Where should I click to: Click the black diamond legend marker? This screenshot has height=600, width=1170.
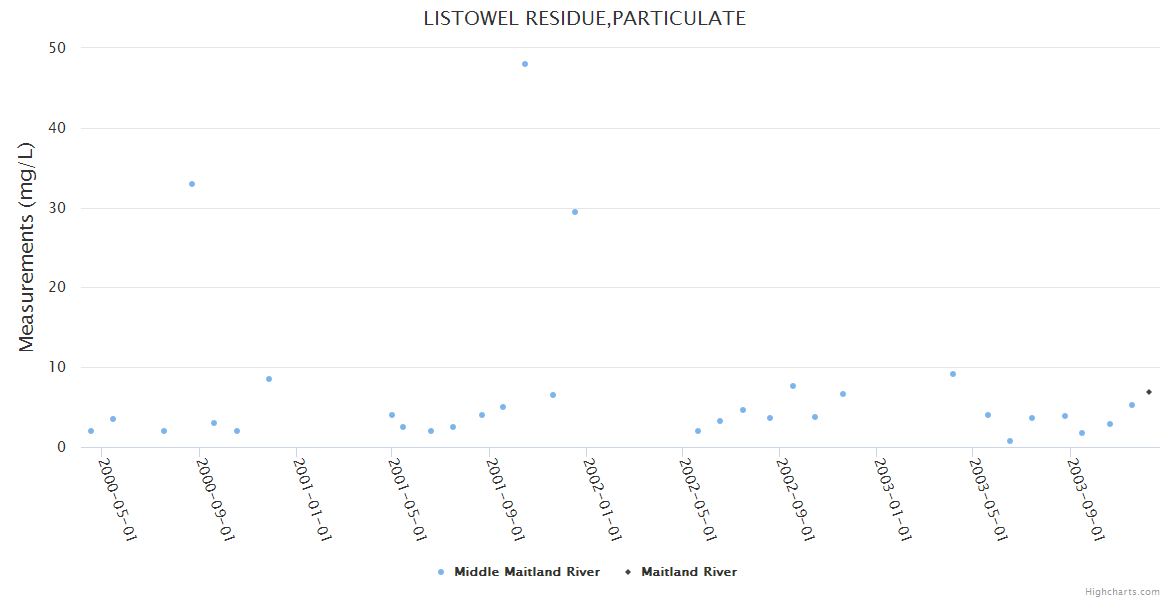[628, 572]
